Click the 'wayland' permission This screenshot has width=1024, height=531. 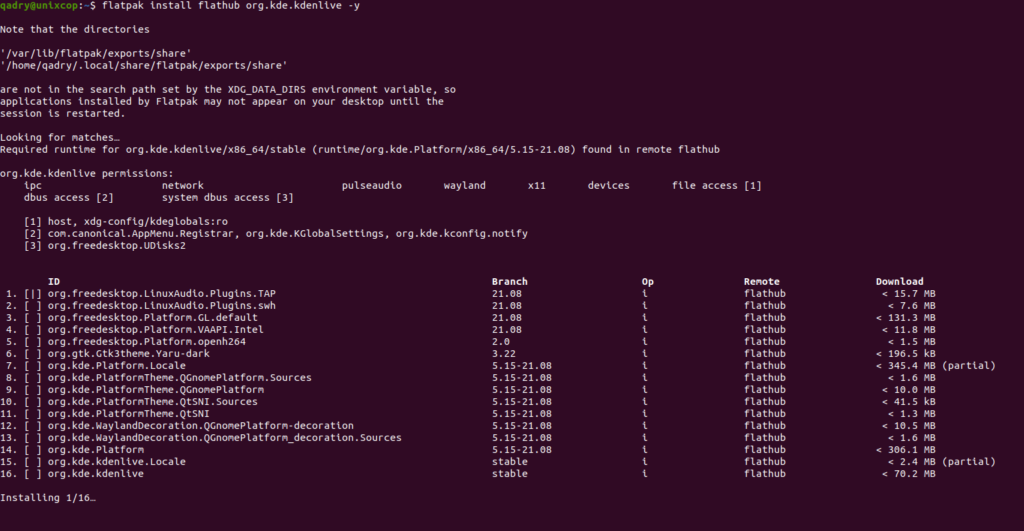click(464, 185)
